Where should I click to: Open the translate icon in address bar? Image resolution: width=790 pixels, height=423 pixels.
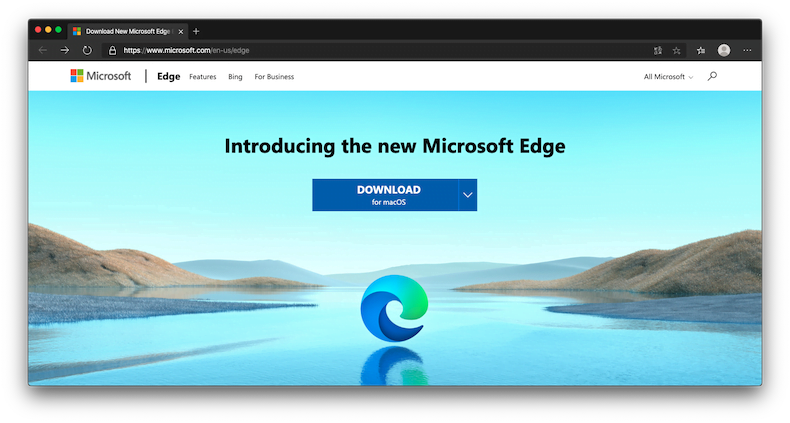(657, 50)
